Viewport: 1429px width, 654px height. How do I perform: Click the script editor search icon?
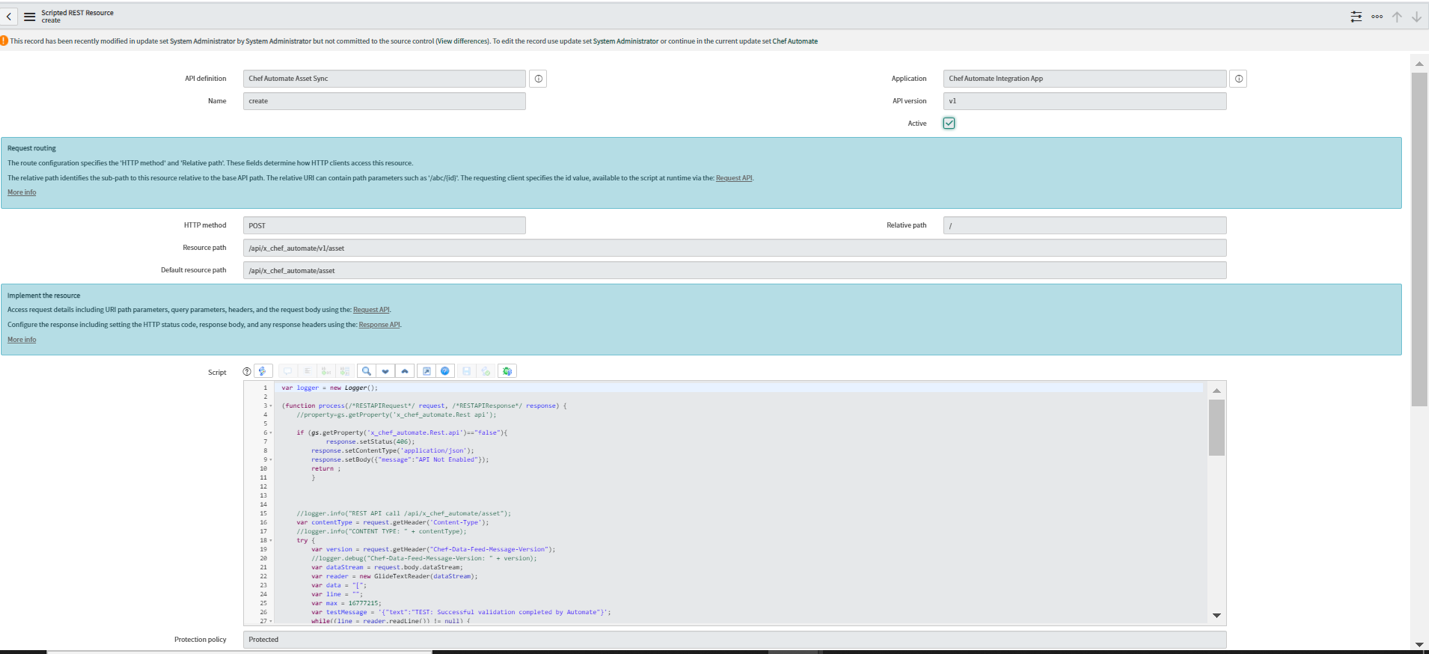pyautogui.click(x=366, y=371)
